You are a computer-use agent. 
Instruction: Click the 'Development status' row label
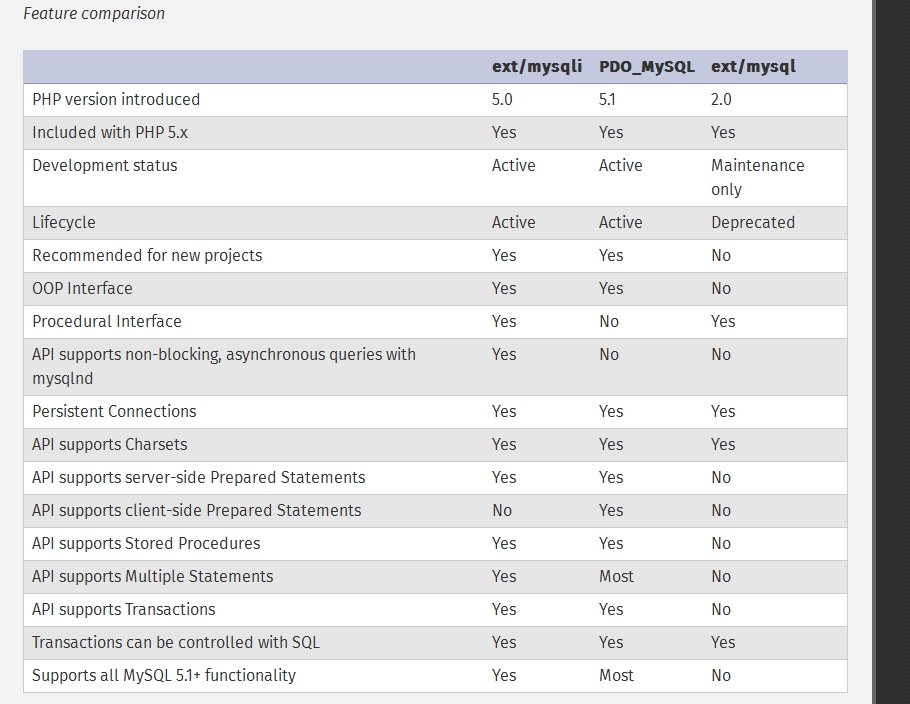pos(105,166)
